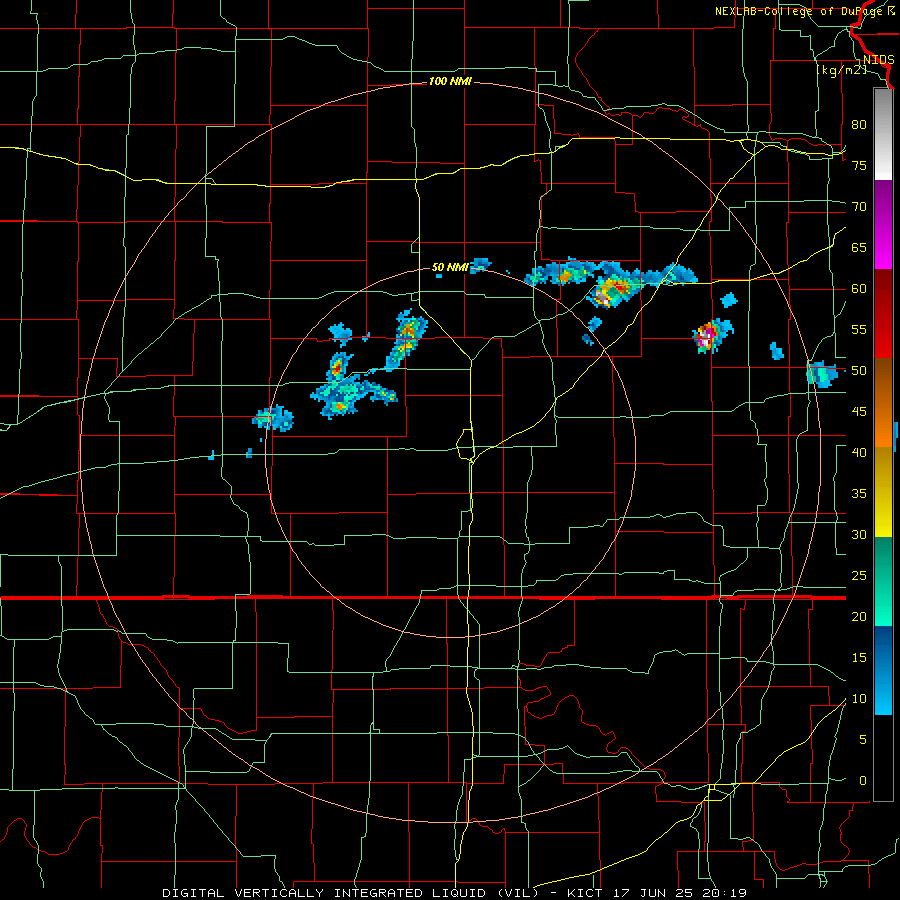The width and height of the screenshot is (900, 900).
Task: Select the green legend segment between 20 and 30
Action: tap(883, 581)
